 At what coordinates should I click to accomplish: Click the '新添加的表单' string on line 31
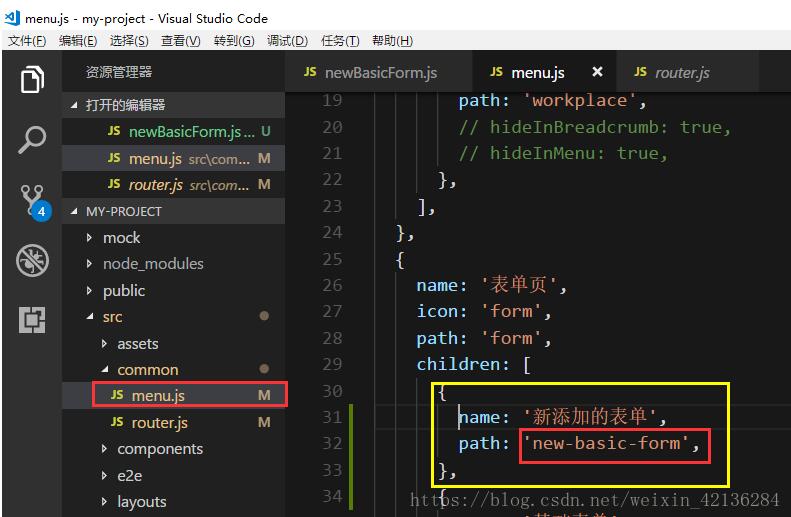(x=590, y=417)
